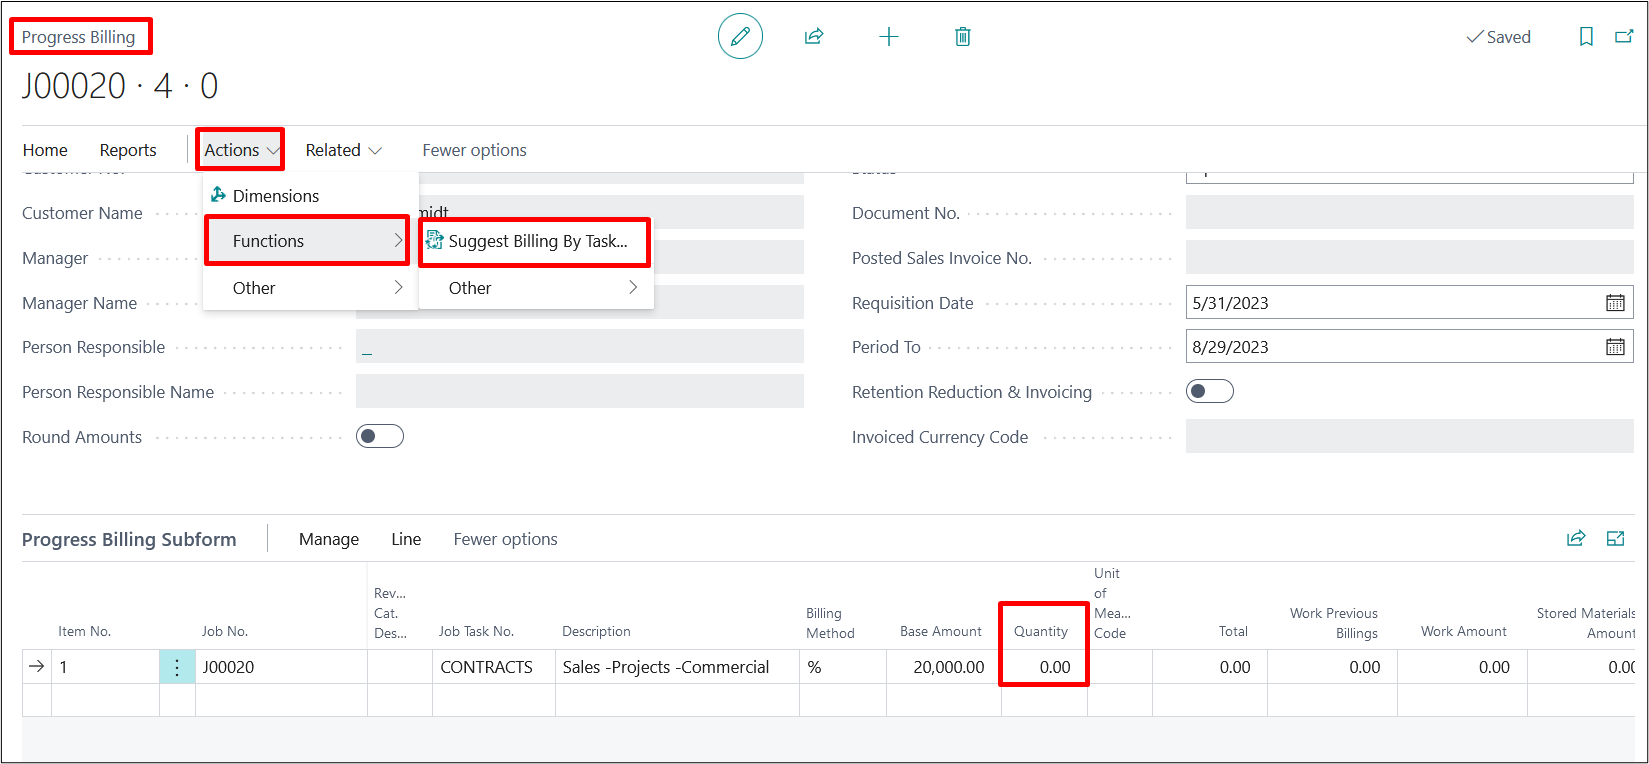The width and height of the screenshot is (1649, 764).
Task: Click Fewer options in subform
Action: 505,539
